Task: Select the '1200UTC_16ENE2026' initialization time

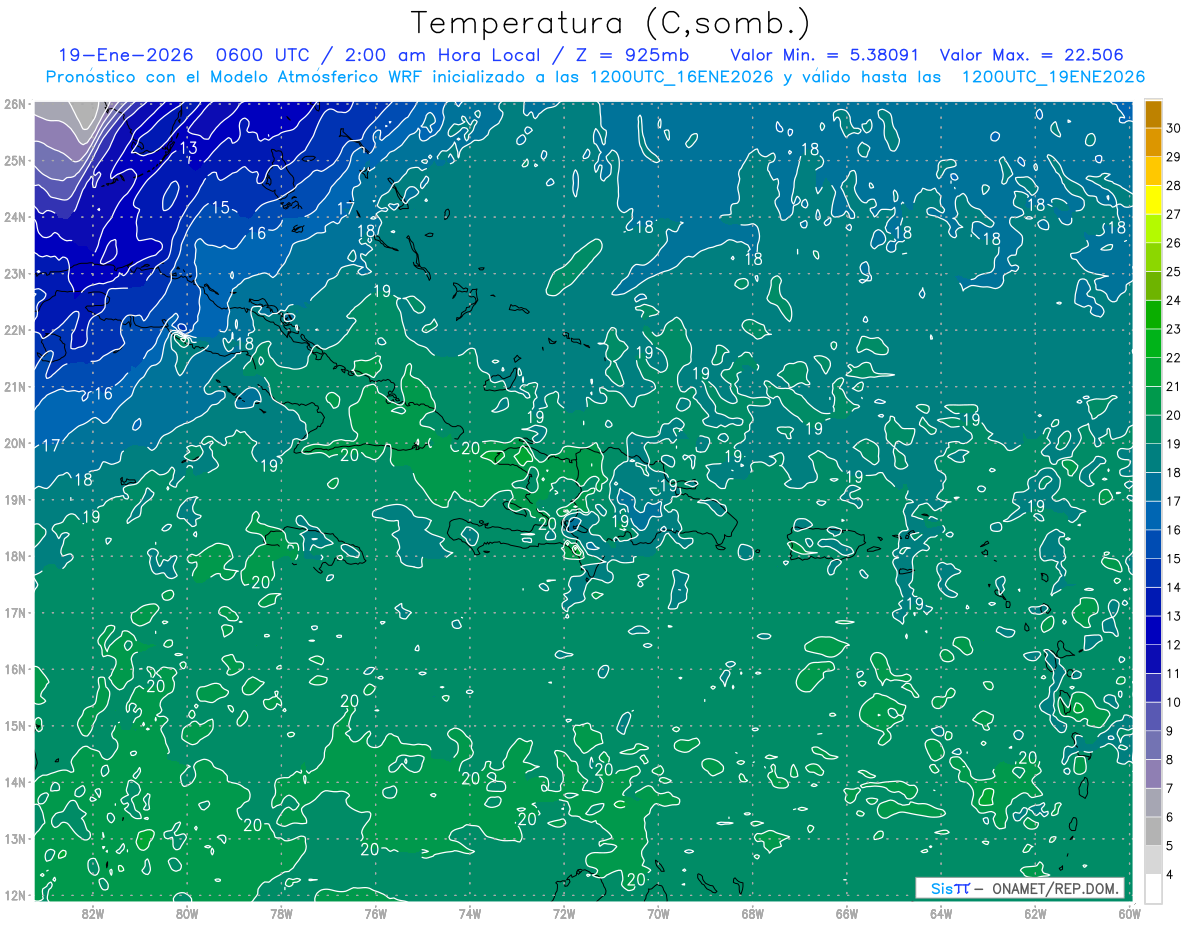Action: coord(682,77)
